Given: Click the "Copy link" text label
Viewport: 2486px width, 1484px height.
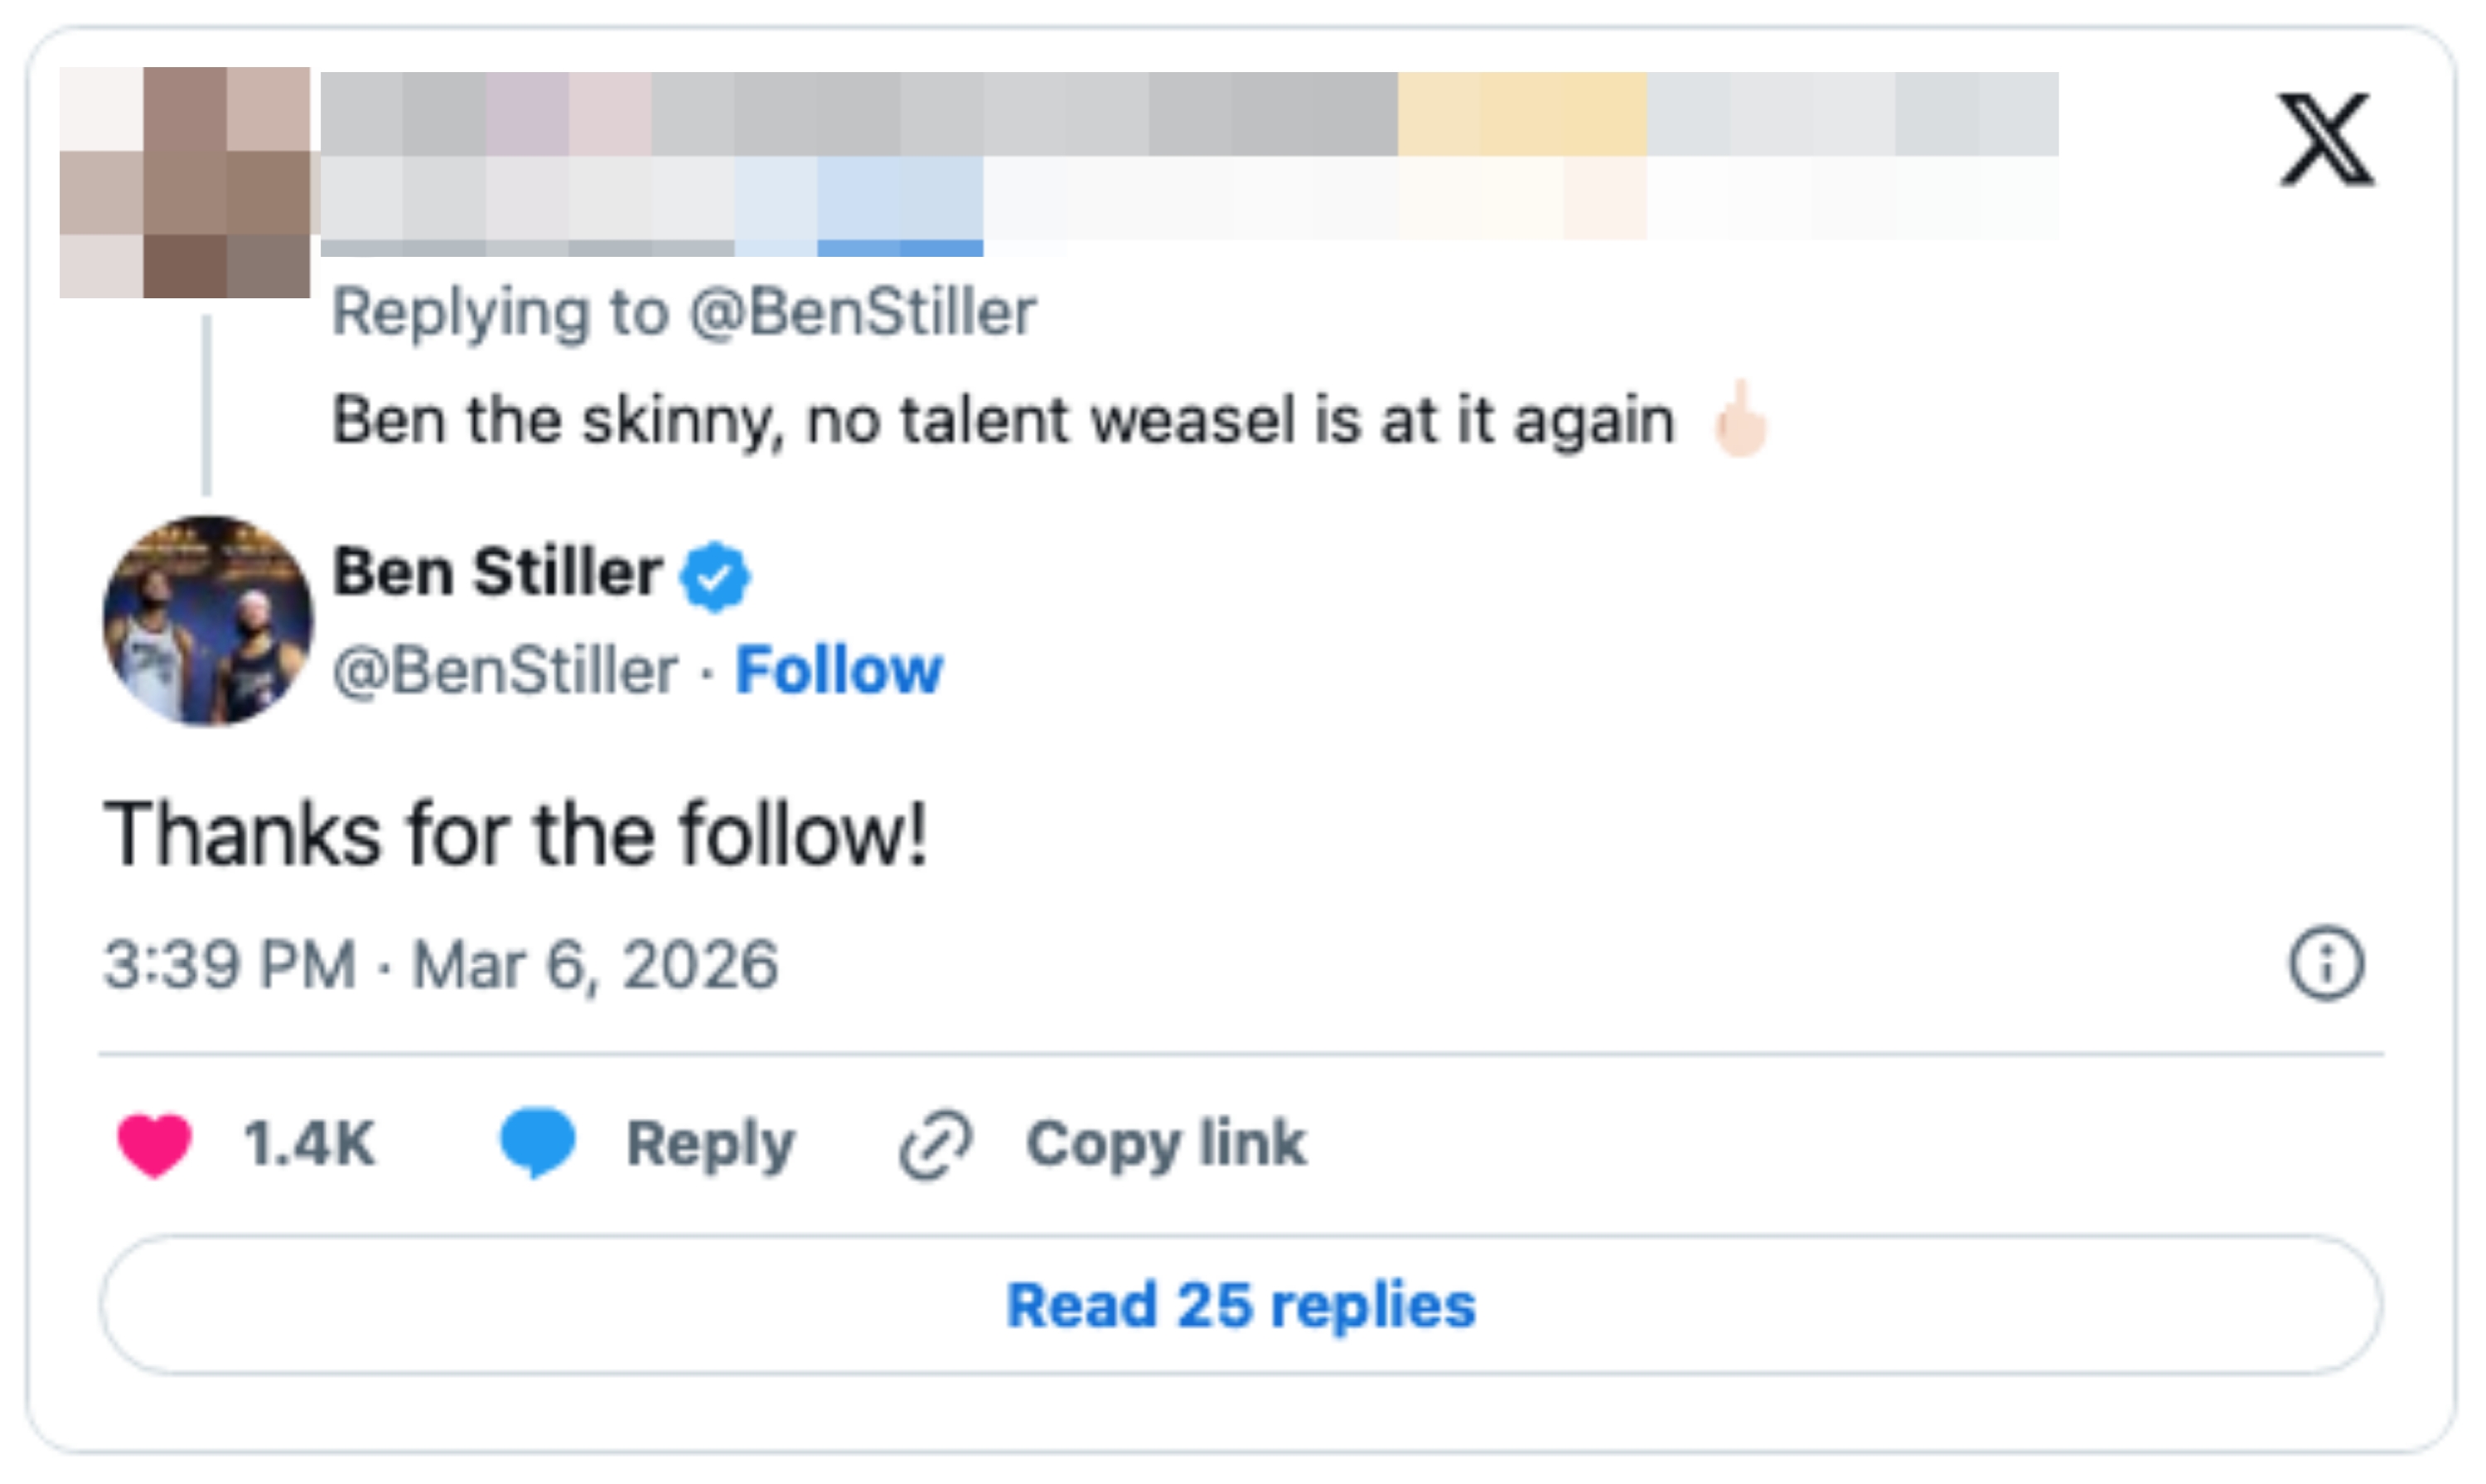Looking at the screenshot, I should 1166,1144.
